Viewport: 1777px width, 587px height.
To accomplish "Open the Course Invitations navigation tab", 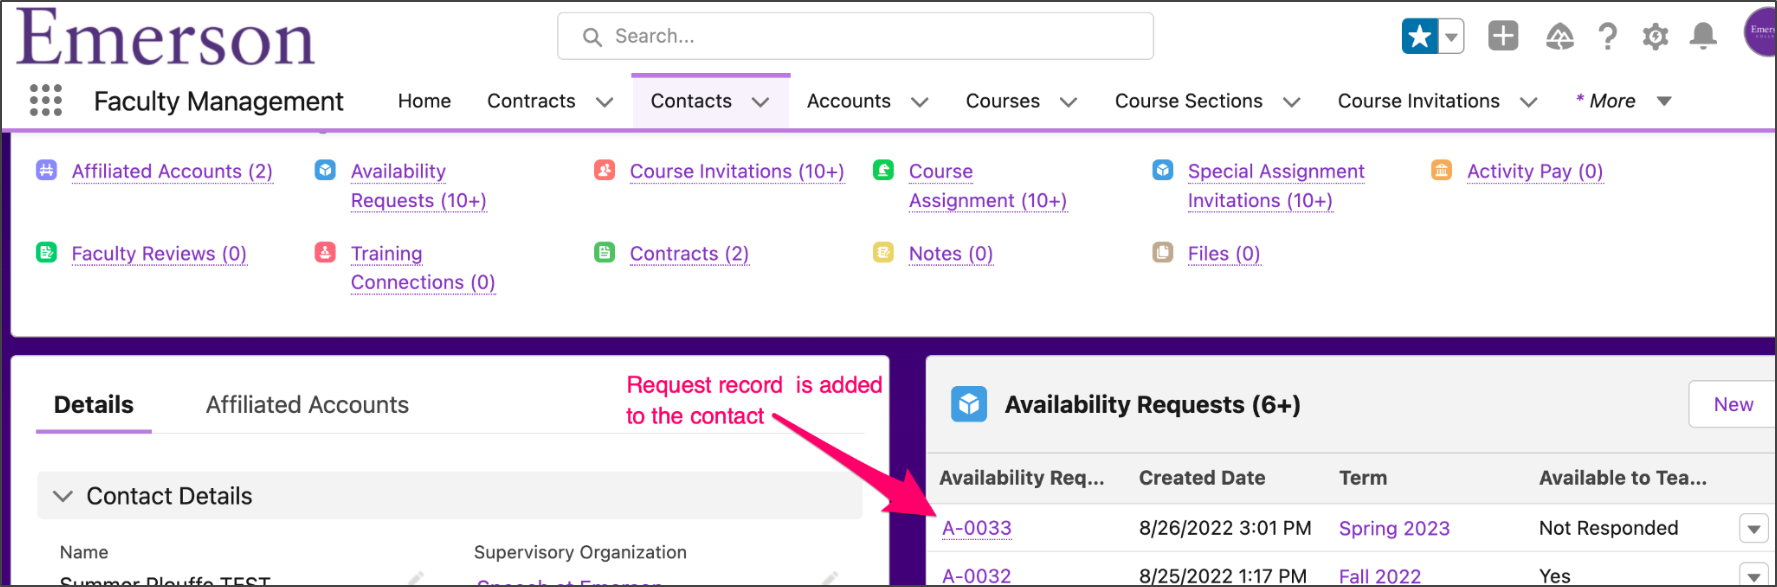I will (1419, 101).
